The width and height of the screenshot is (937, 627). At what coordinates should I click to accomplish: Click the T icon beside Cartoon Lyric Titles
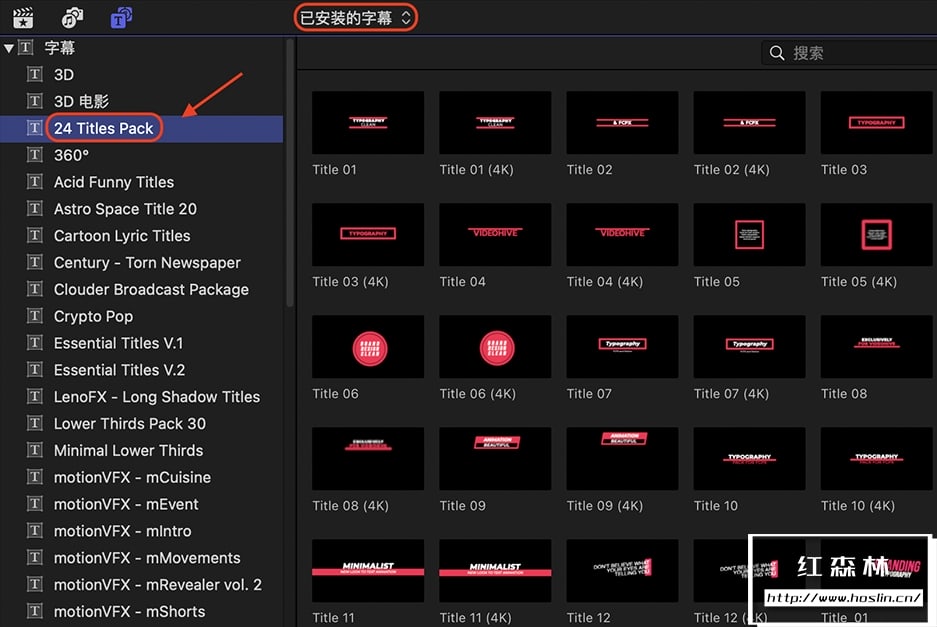click(x=35, y=235)
